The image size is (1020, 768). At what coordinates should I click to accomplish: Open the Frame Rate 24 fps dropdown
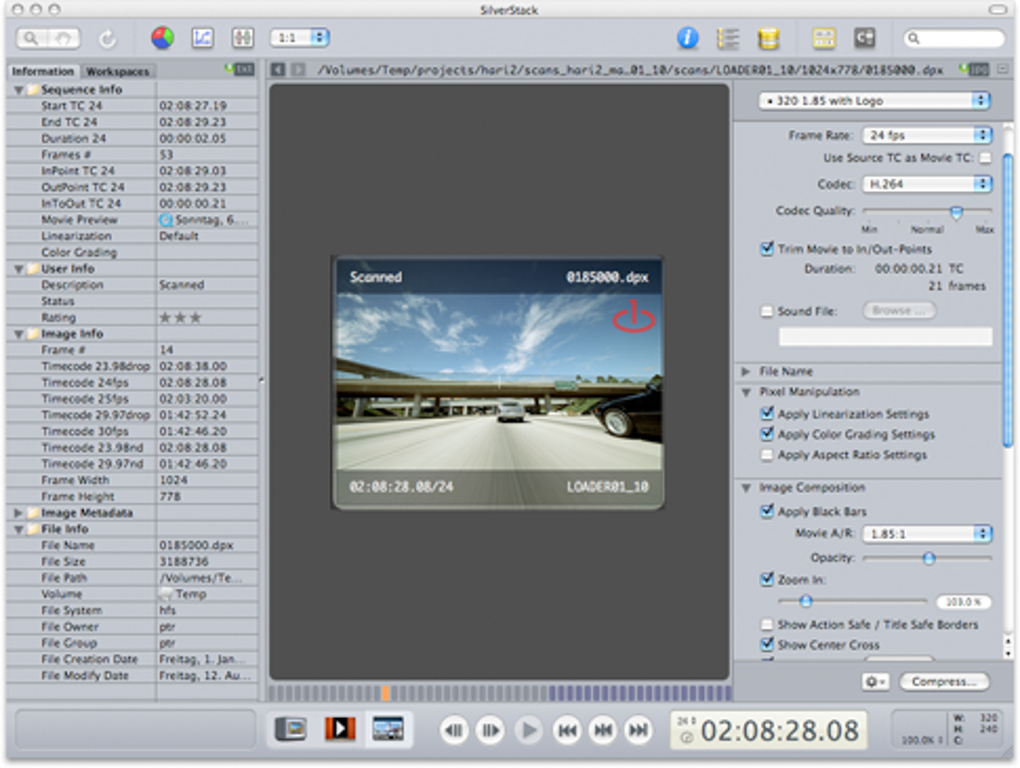pyautogui.click(x=926, y=135)
